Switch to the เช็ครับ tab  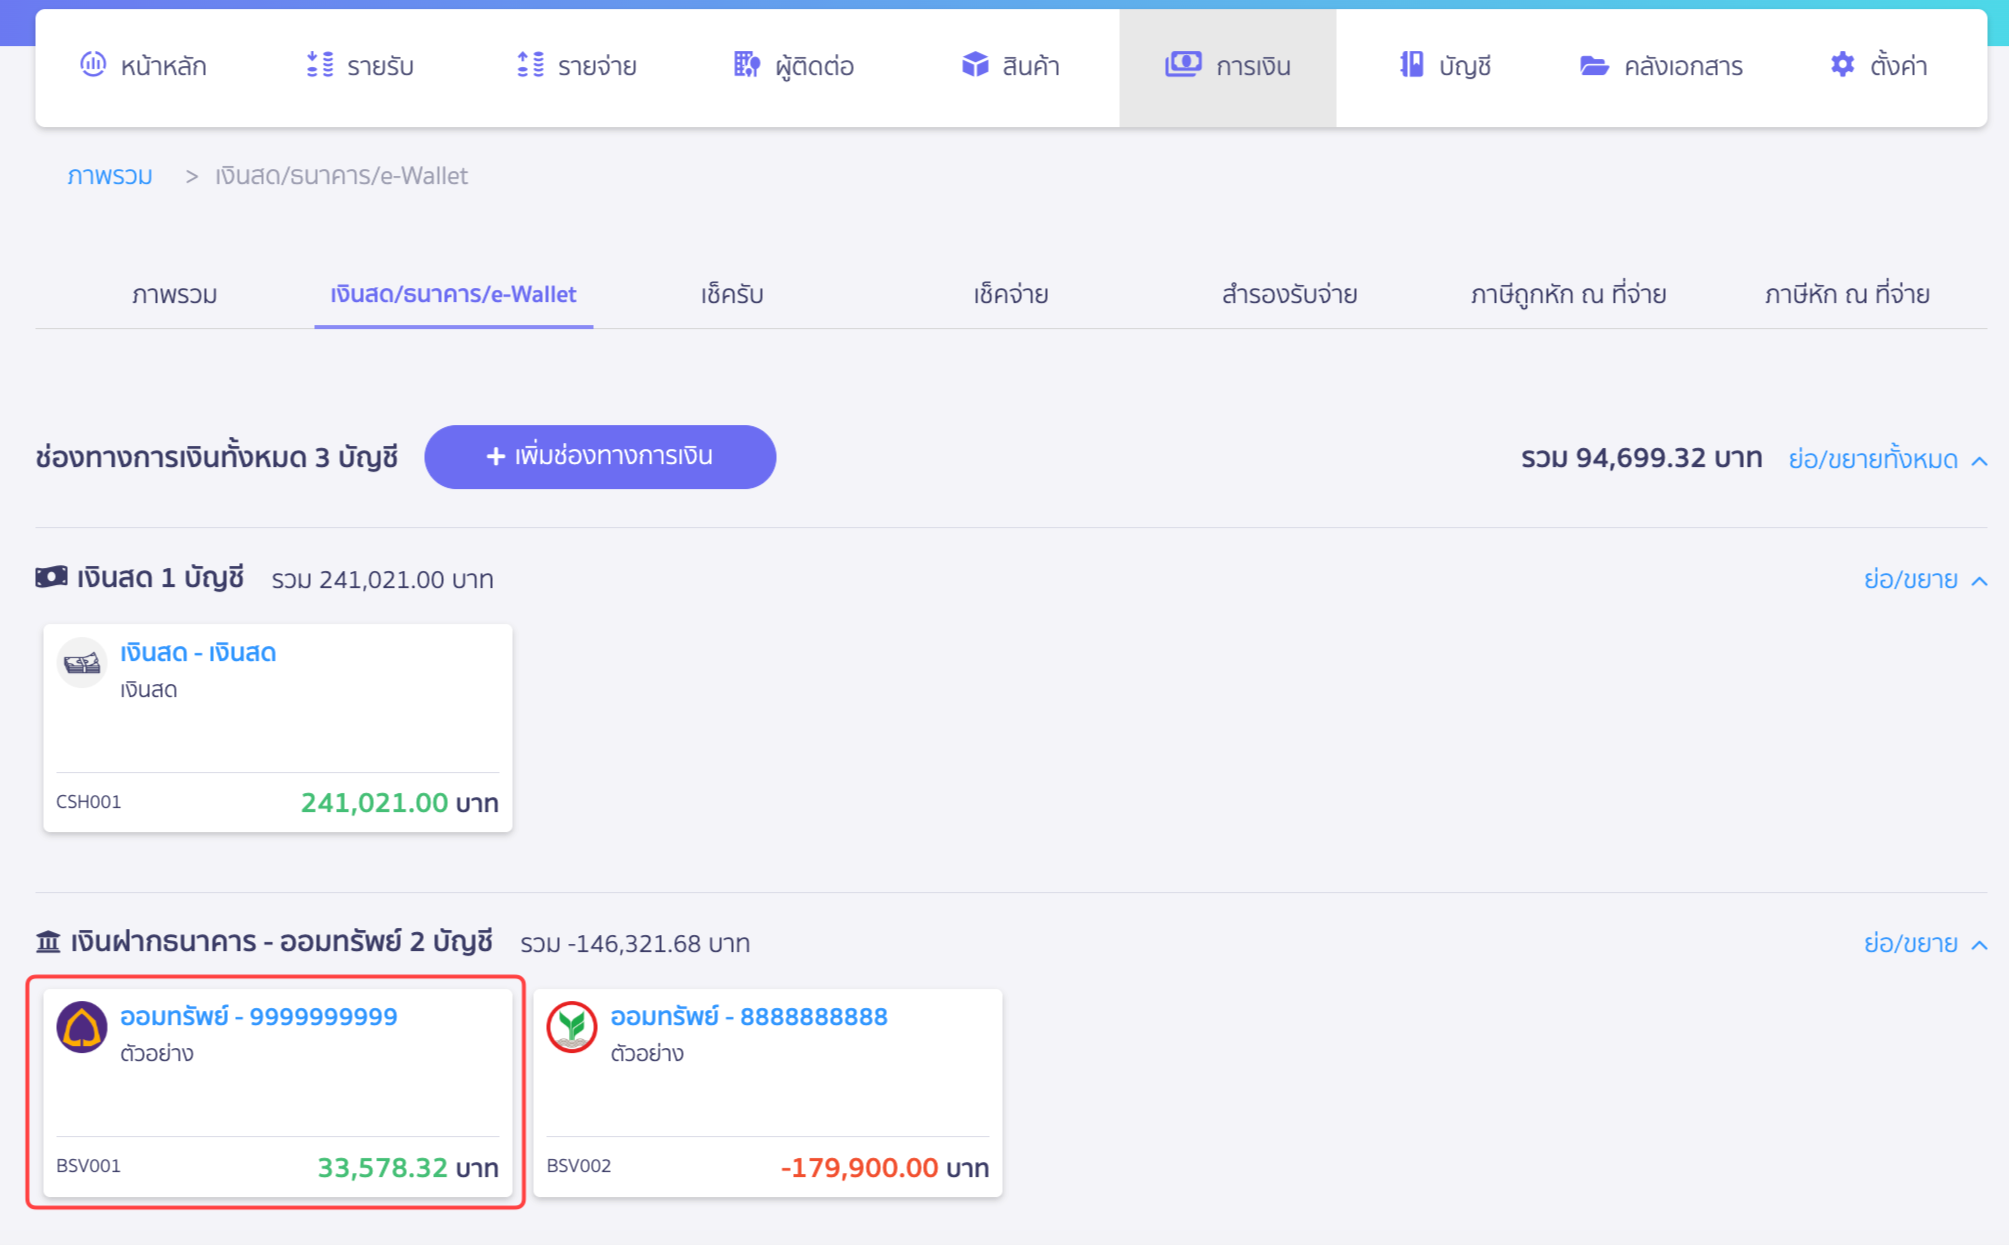tap(732, 295)
